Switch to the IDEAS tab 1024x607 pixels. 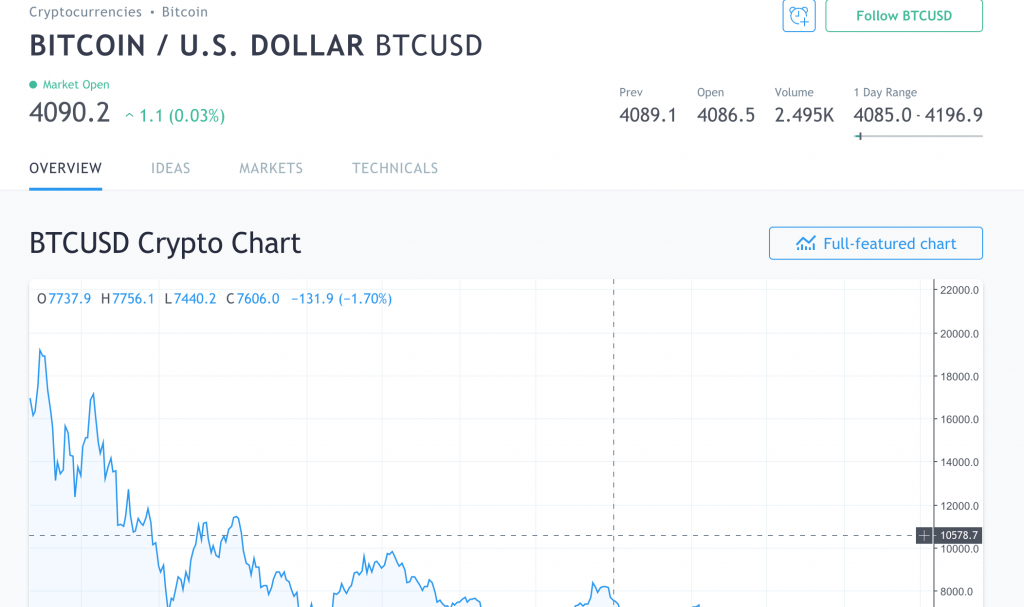point(170,169)
